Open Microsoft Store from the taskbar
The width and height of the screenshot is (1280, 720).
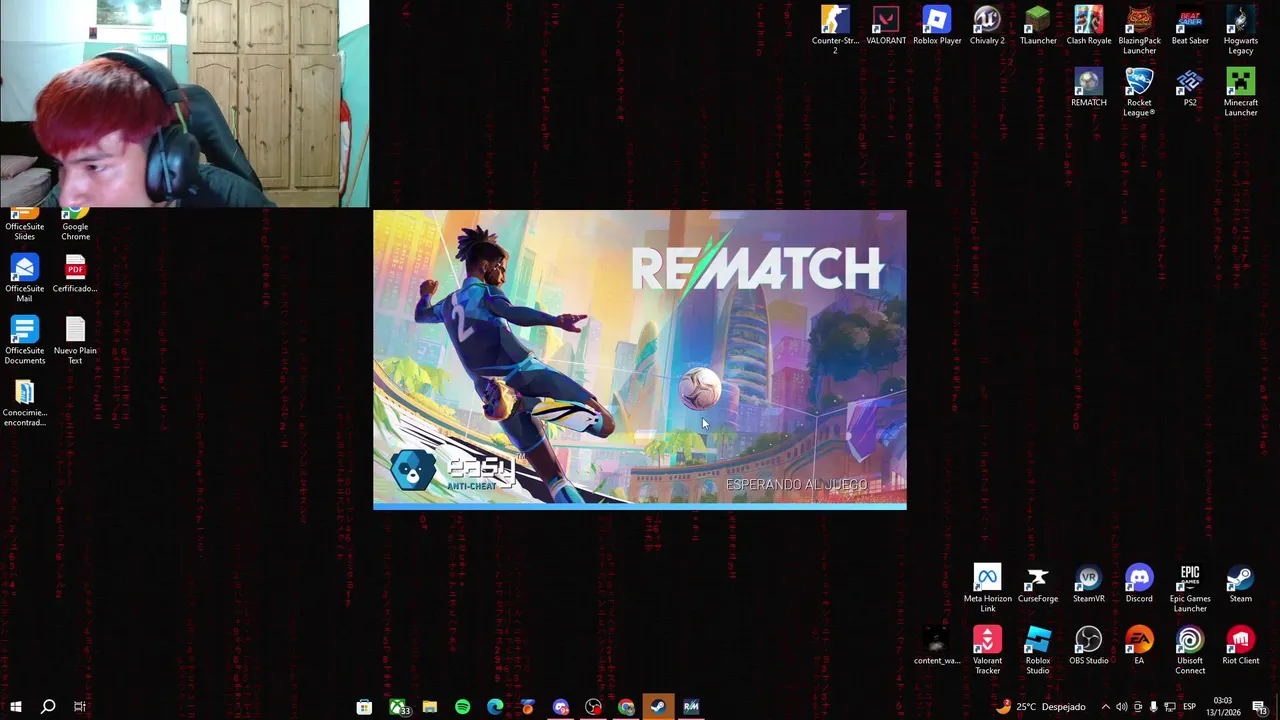pos(364,707)
